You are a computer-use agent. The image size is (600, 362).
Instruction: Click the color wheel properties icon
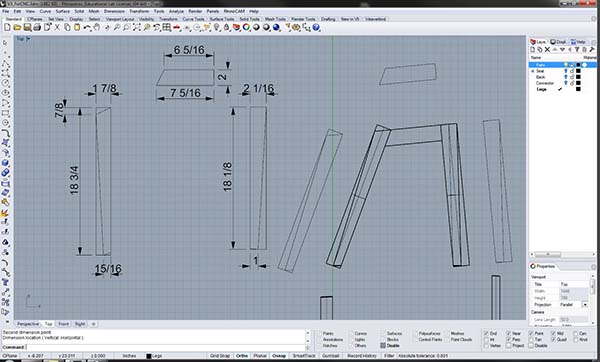[246, 28]
